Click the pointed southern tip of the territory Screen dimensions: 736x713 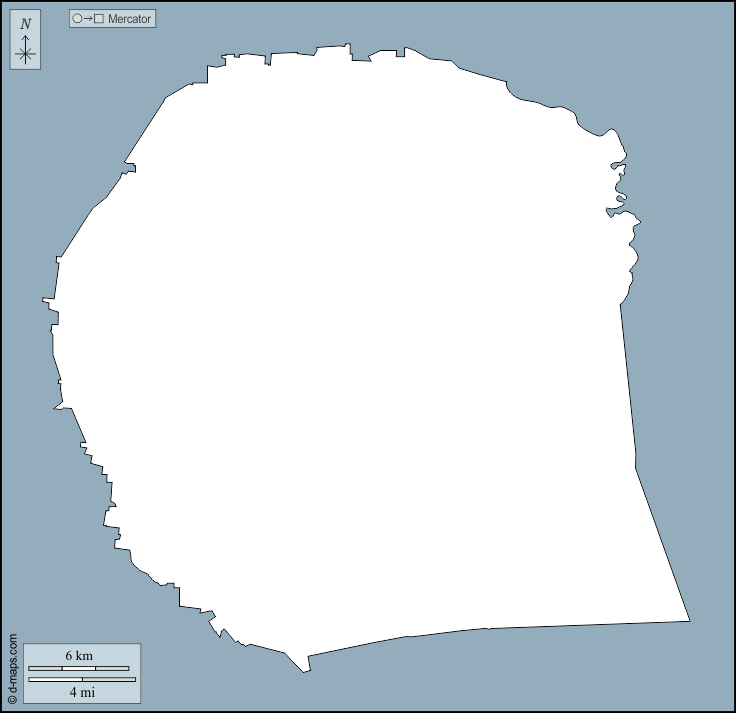[305, 670]
